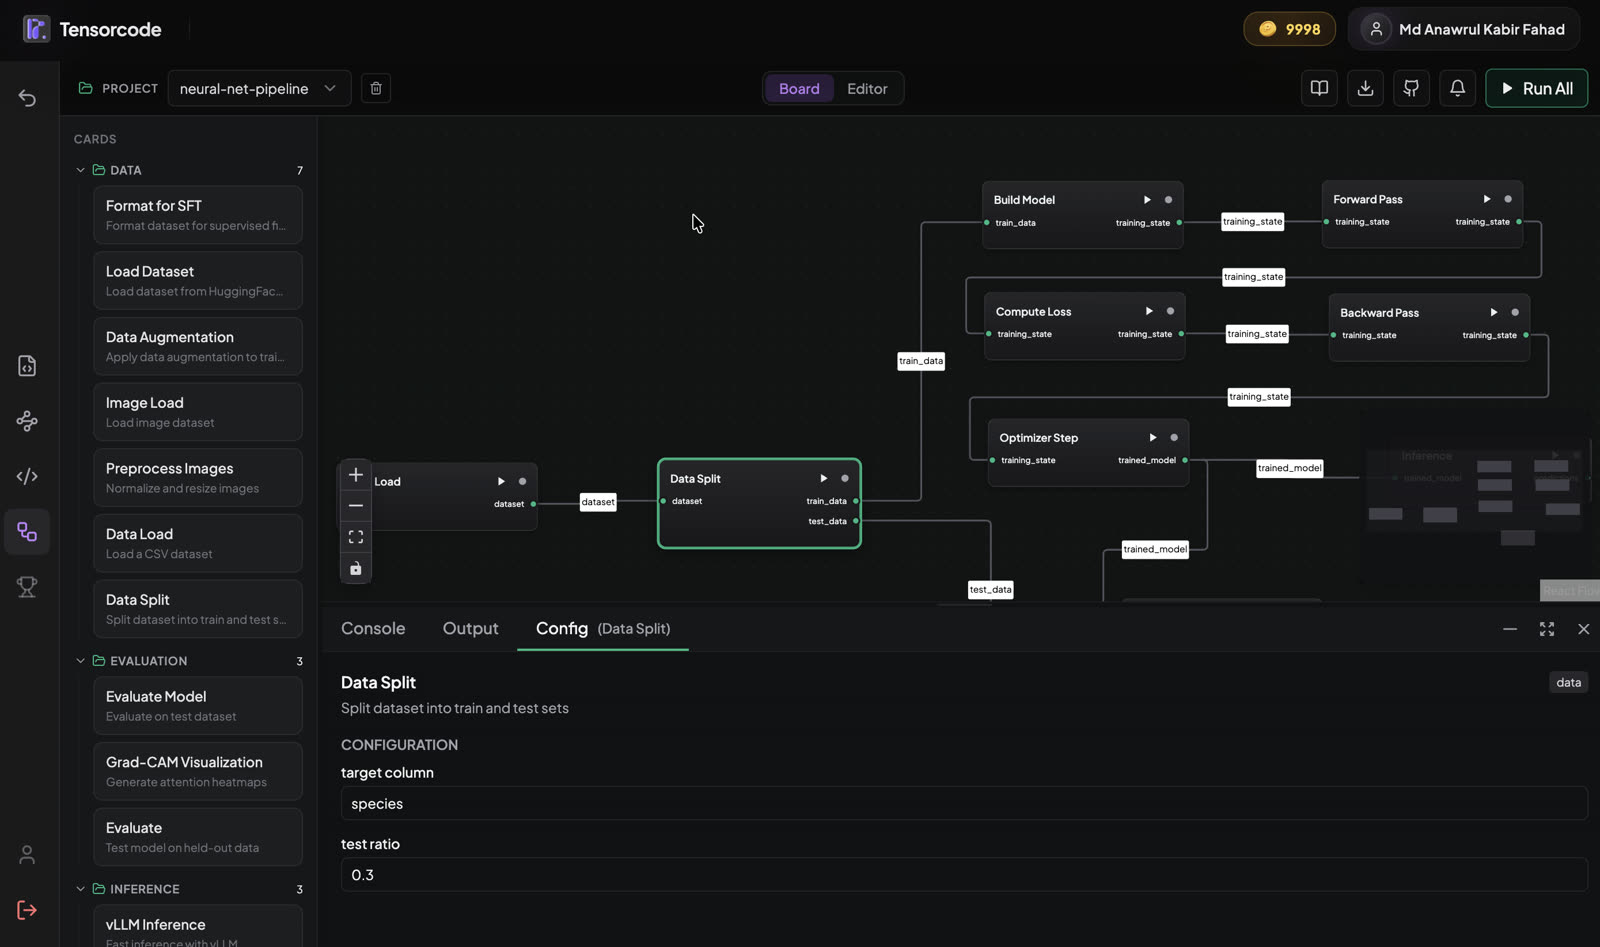Run the Backward Pass node with its play icon

tap(1494, 312)
